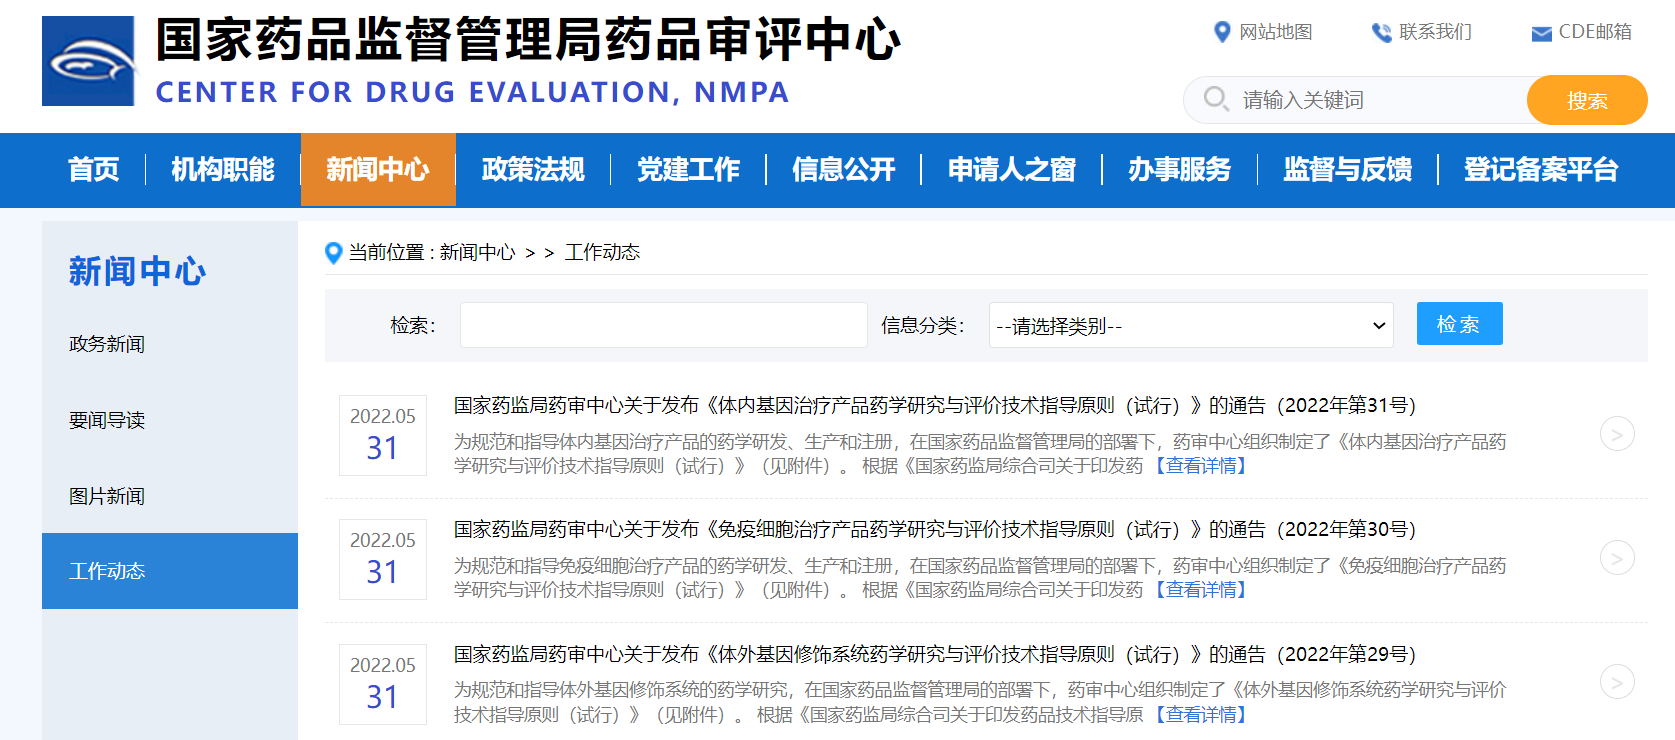Open the 免疫细胞治疗产品 notice title

point(935,530)
